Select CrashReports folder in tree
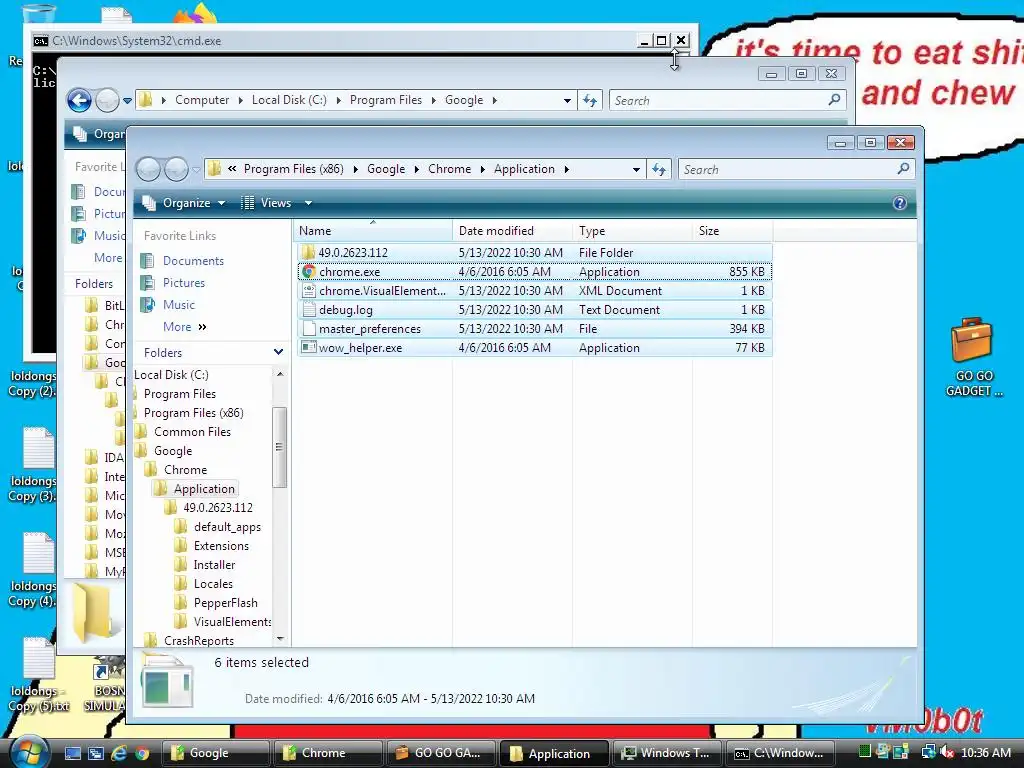This screenshot has width=1024, height=768. 199,641
